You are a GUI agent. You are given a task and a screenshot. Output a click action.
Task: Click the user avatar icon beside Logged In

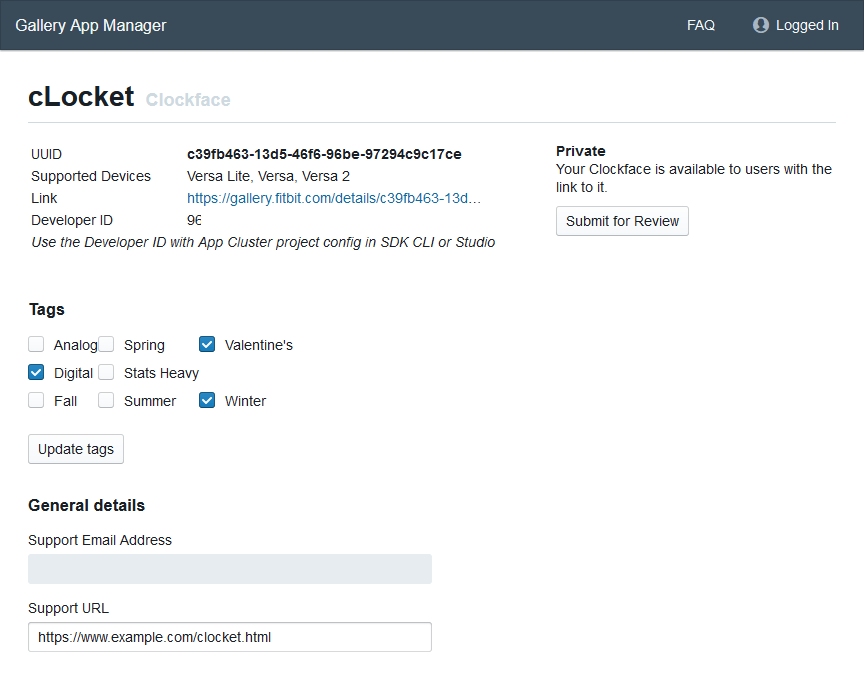[760, 25]
